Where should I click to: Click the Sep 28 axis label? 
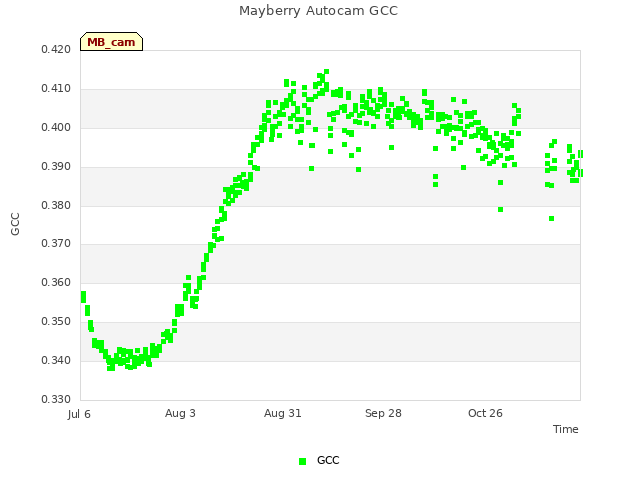pyautogui.click(x=383, y=413)
